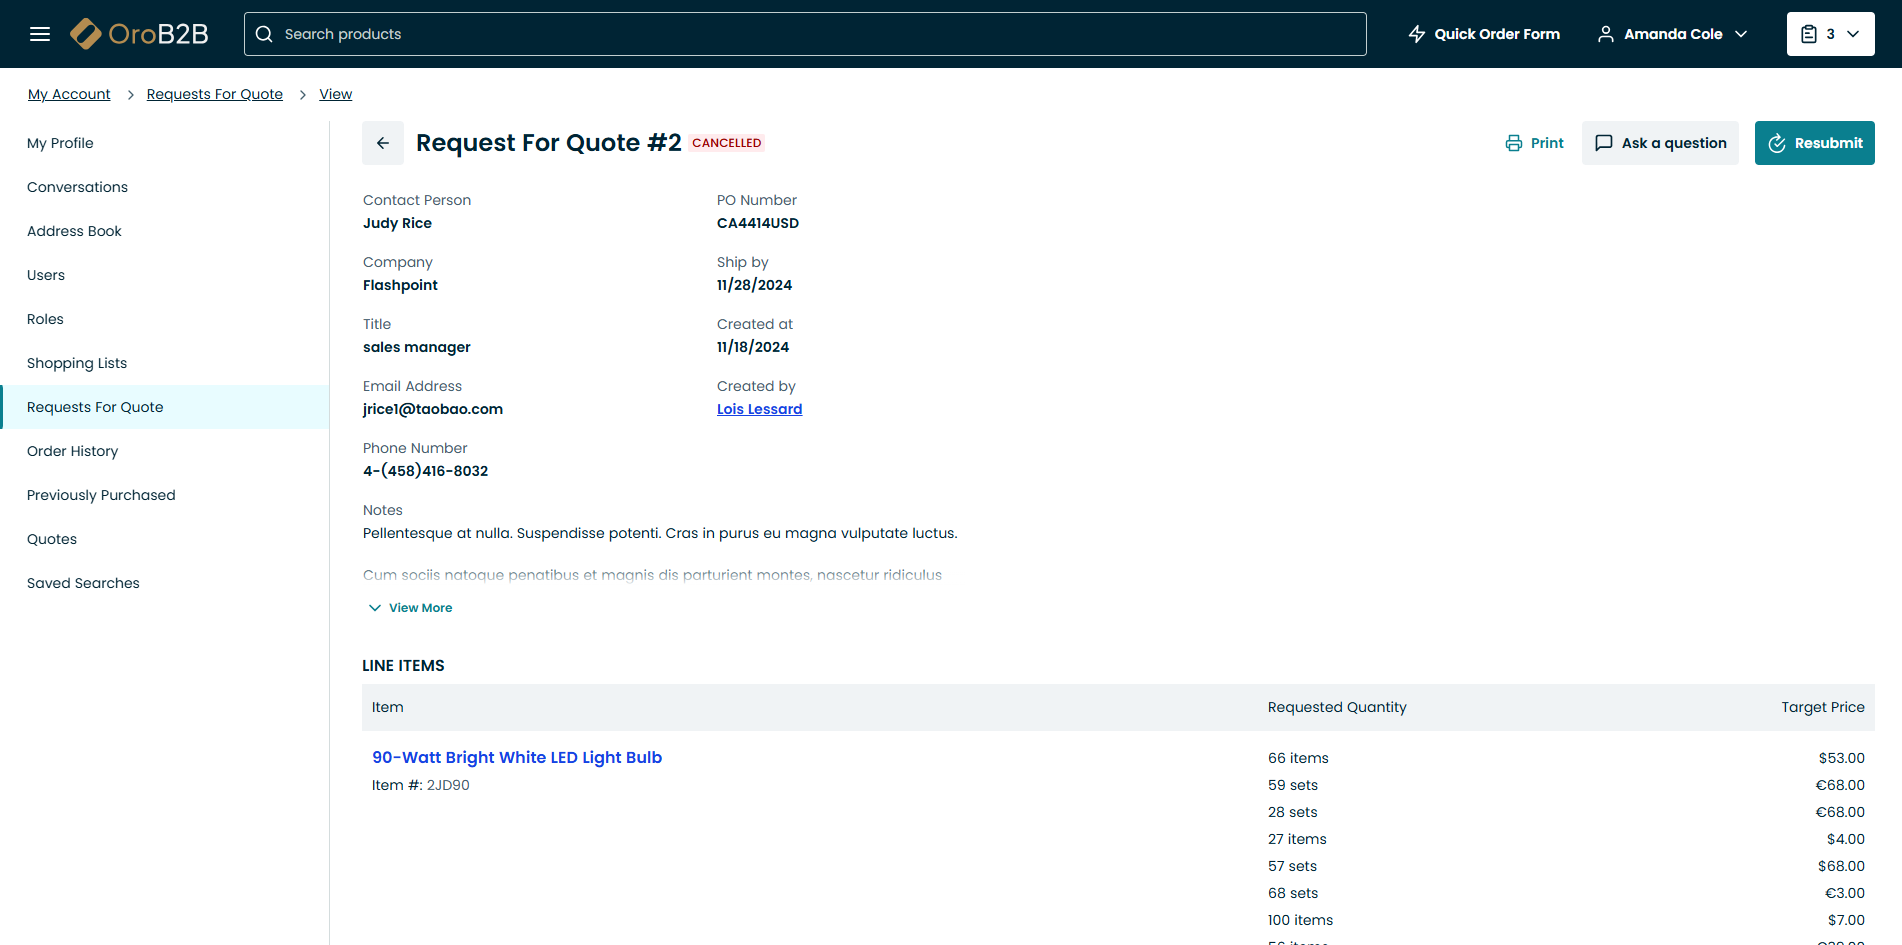Click My Account breadcrumb link
The width and height of the screenshot is (1902, 945).
pos(69,94)
